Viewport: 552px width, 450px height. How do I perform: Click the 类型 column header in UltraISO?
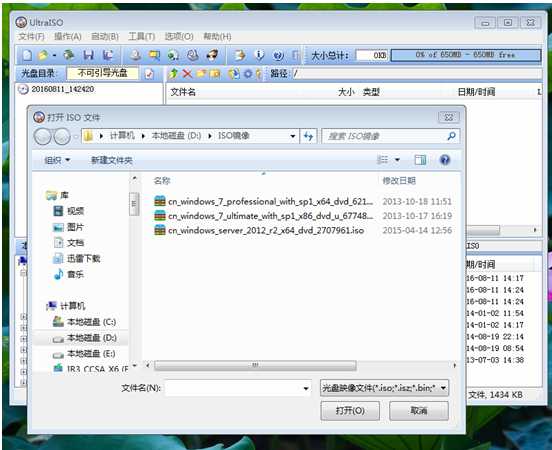[371, 92]
